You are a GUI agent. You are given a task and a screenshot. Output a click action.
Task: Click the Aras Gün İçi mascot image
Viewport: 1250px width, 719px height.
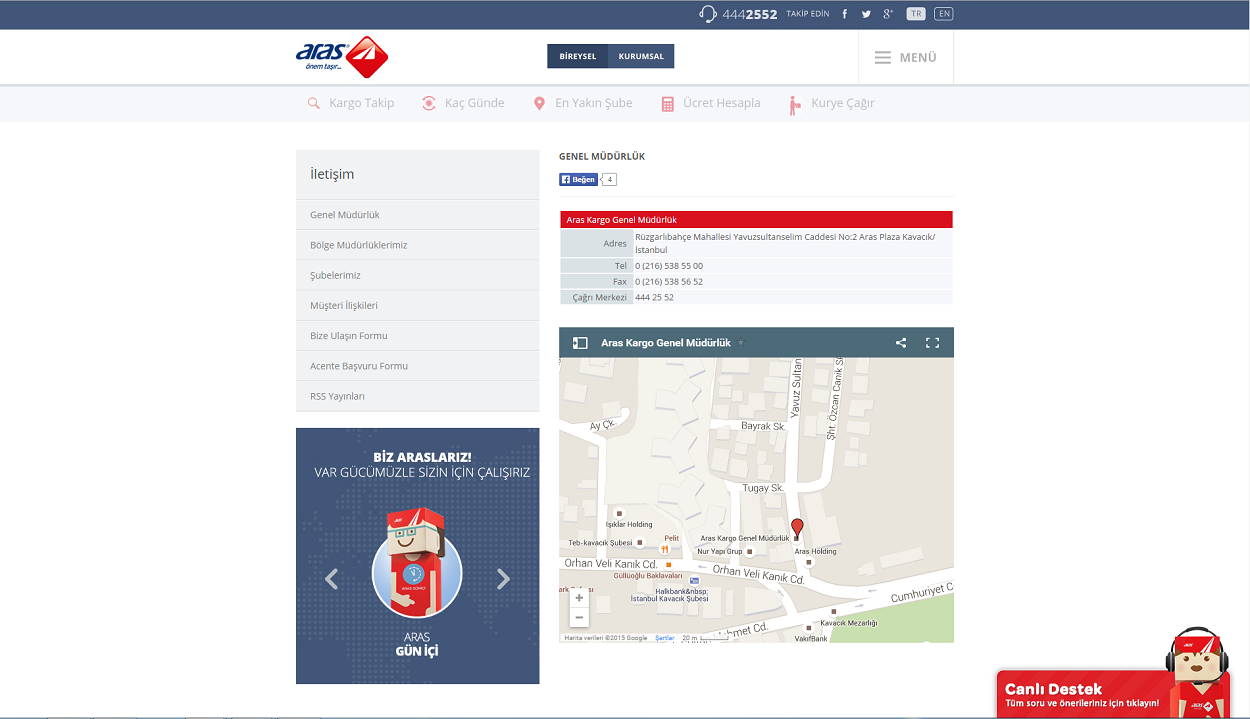click(417, 563)
